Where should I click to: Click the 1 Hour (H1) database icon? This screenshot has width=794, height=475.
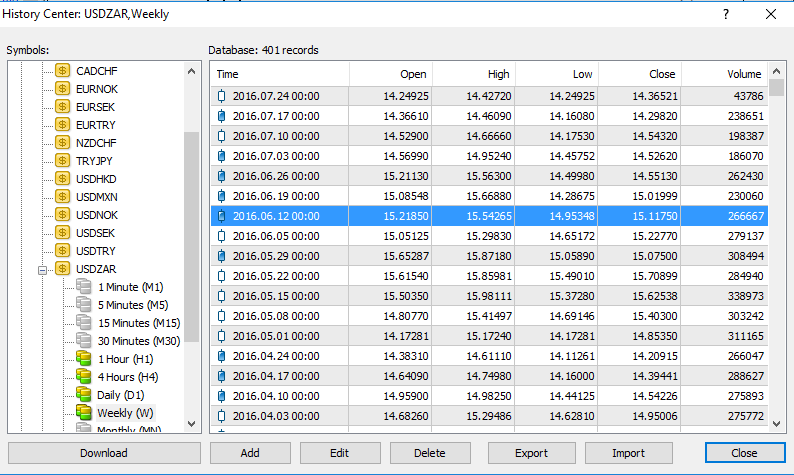84,359
